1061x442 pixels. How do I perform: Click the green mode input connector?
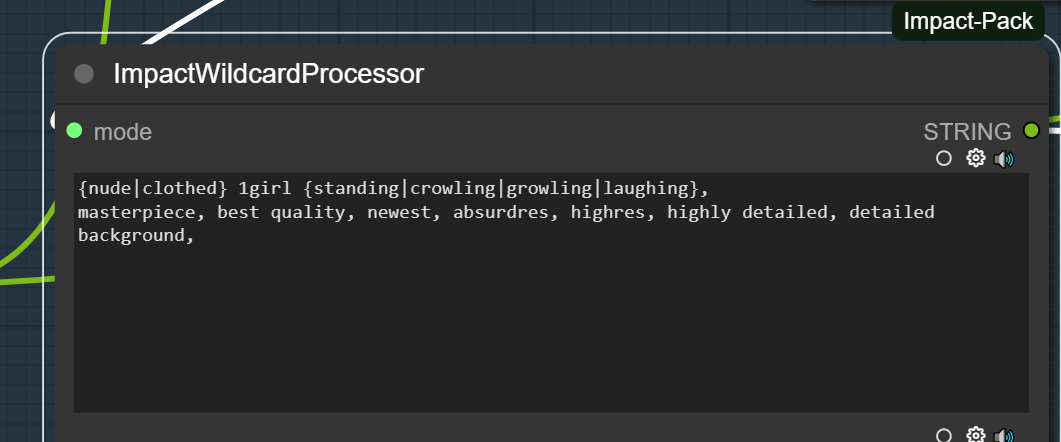point(74,131)
